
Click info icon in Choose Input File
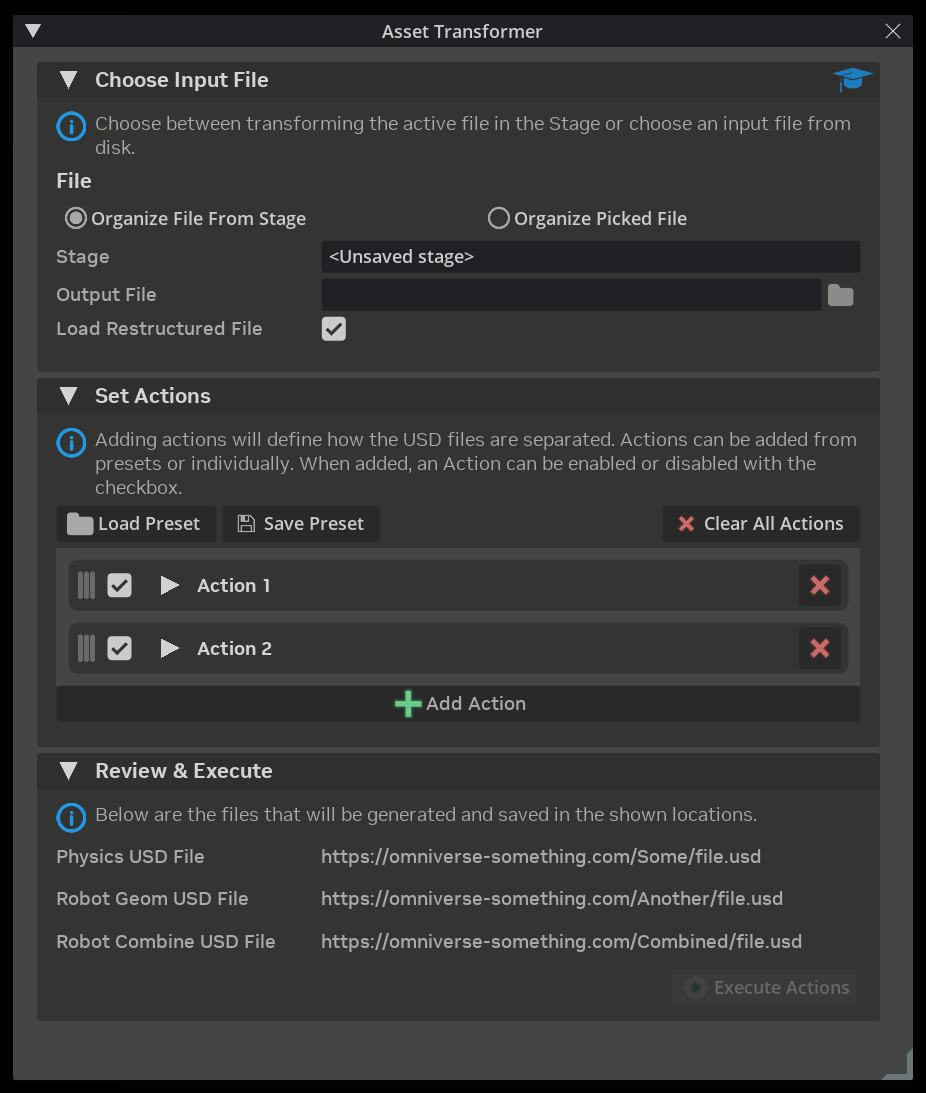(71, 127)
